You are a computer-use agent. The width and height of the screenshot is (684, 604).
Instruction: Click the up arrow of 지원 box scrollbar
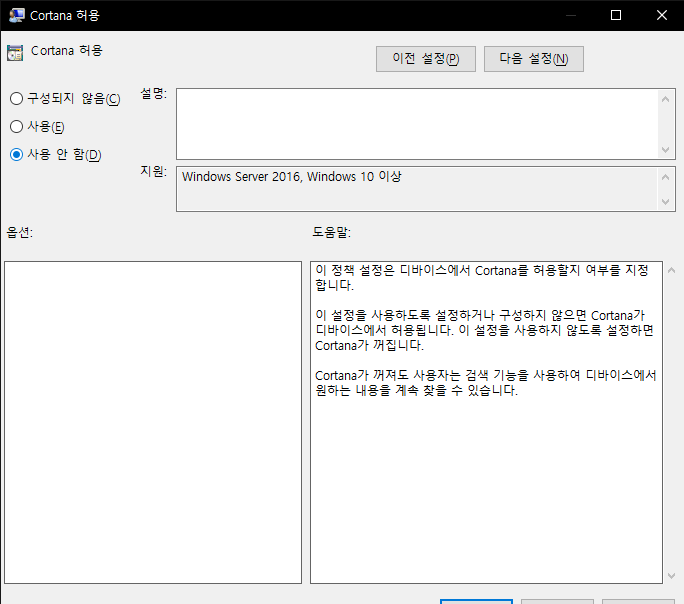coord(665,177)
